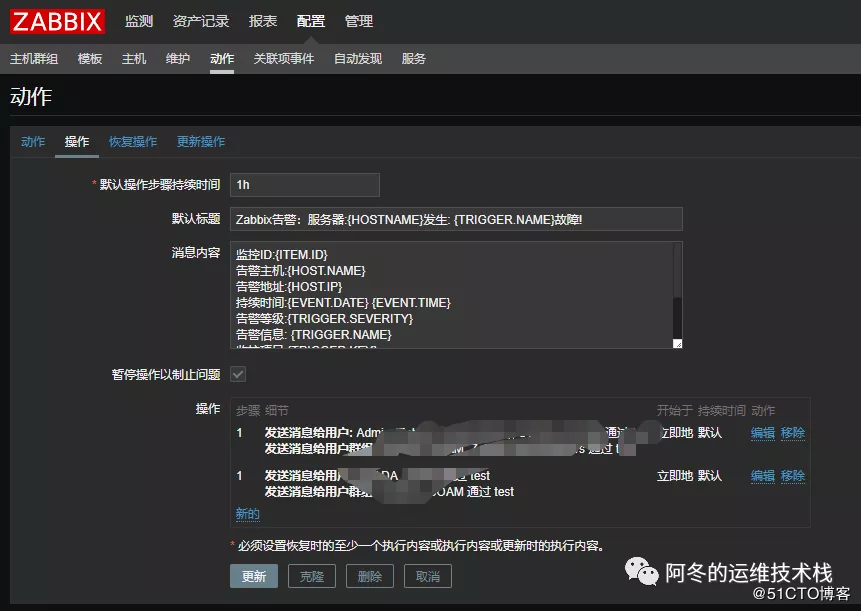Image resolution: width=861 pixels, height=611 pixels.
Task: Click the 取消 button
Action: coord(428,576)
